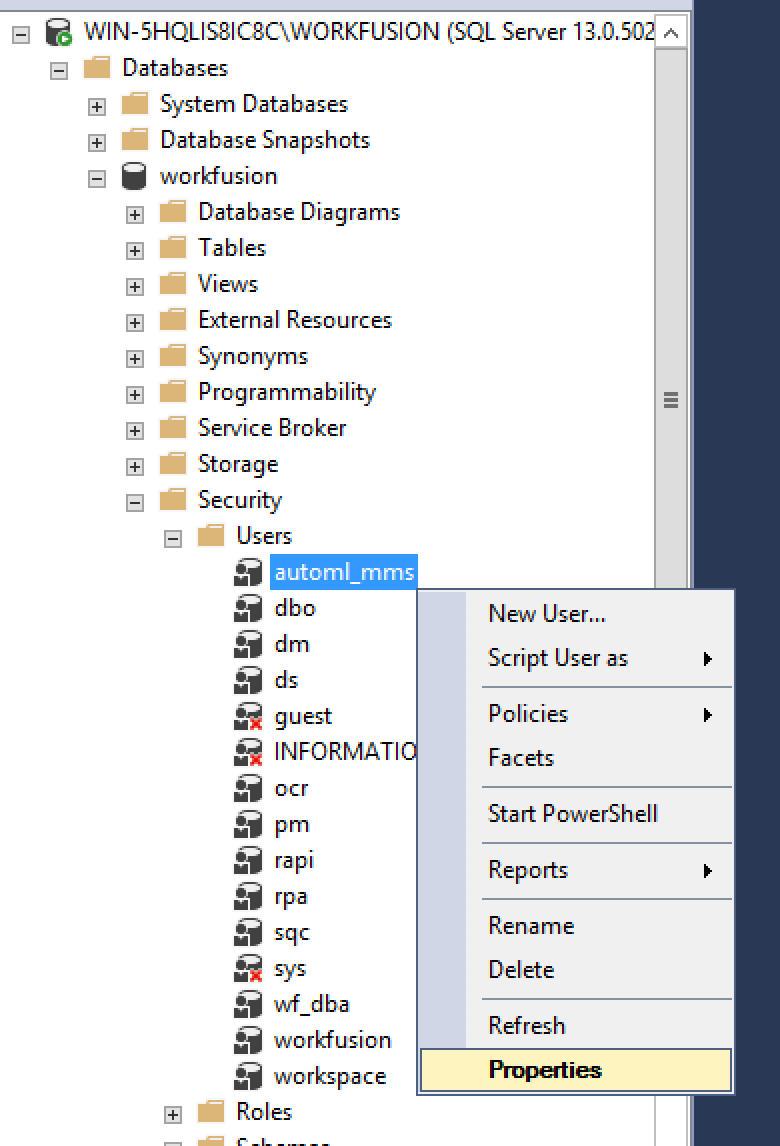This screenshot has height=1146, width=780.
Task: Click the dm user icon
Action: [x=249, y=644]
